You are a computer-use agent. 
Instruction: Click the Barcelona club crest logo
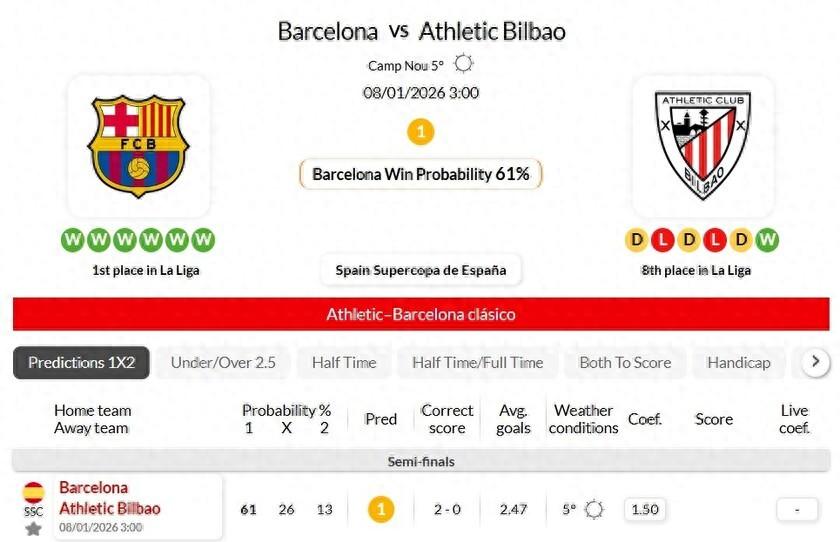click(x=138, y=145)
